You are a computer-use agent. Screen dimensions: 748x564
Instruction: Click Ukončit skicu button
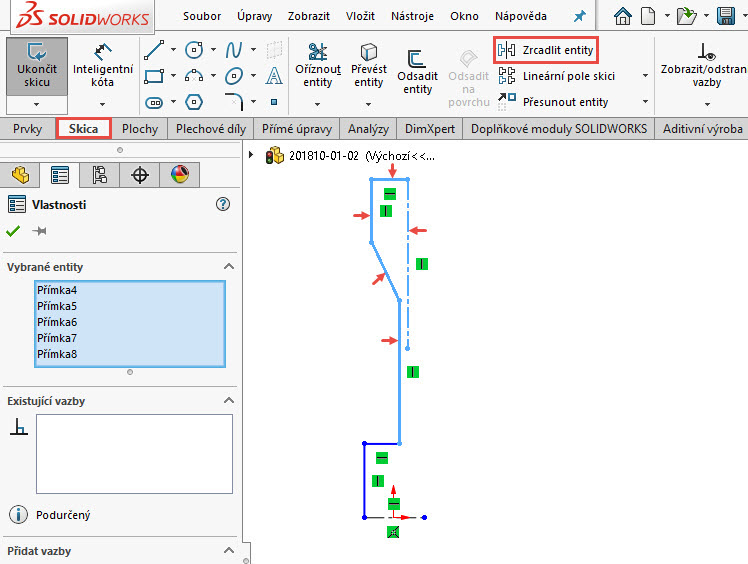tap(37, 66)
